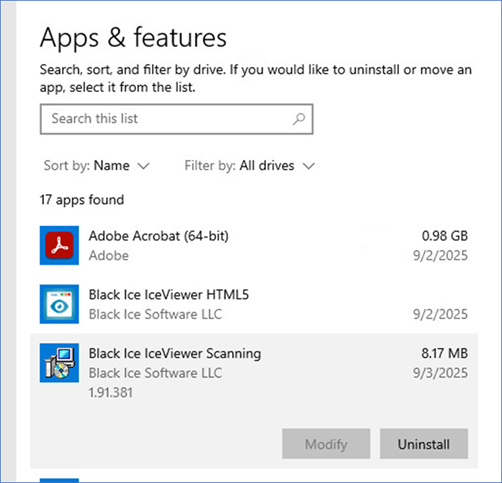Click the 9/3/2025 install date
Screen dimensions: 502x483
pyautogui.click(x=441, y=373)
